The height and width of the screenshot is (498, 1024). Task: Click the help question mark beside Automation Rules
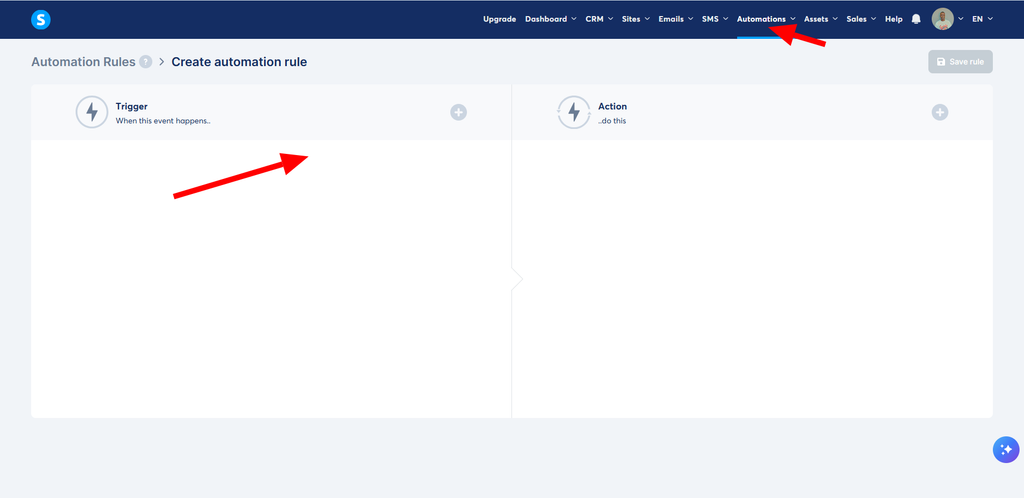146,62
